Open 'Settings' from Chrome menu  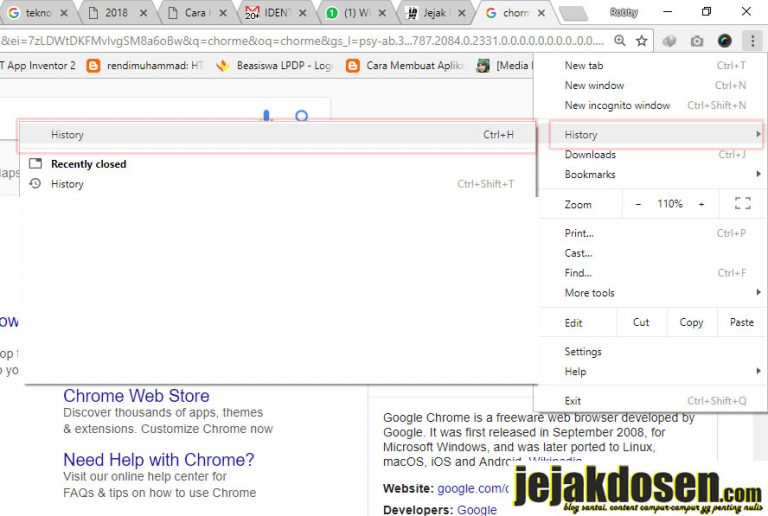[x=650, y=352]
